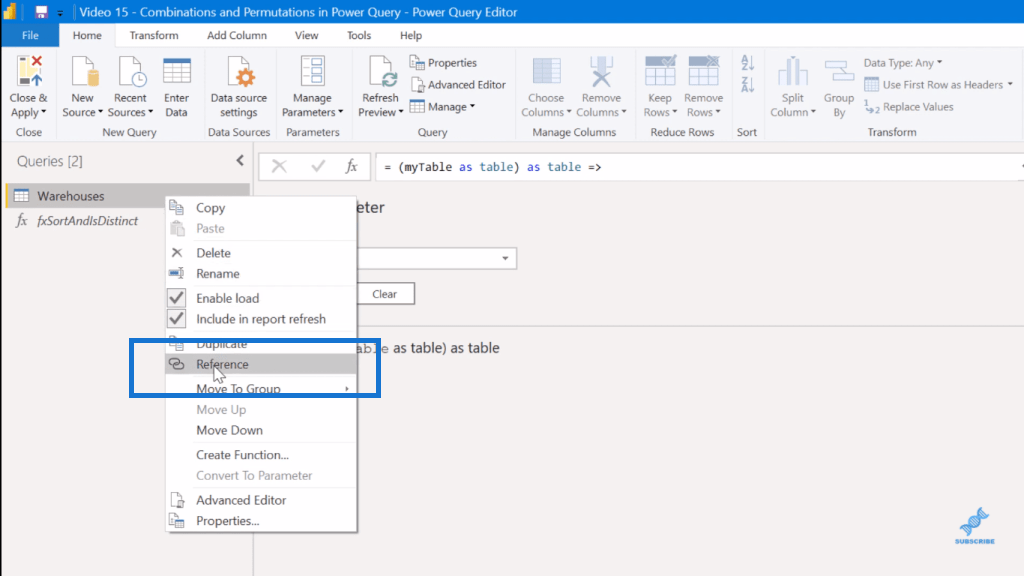Open the quick access toolbar dropdown arrow
The image size is (1024, 576).
point(60,12)
